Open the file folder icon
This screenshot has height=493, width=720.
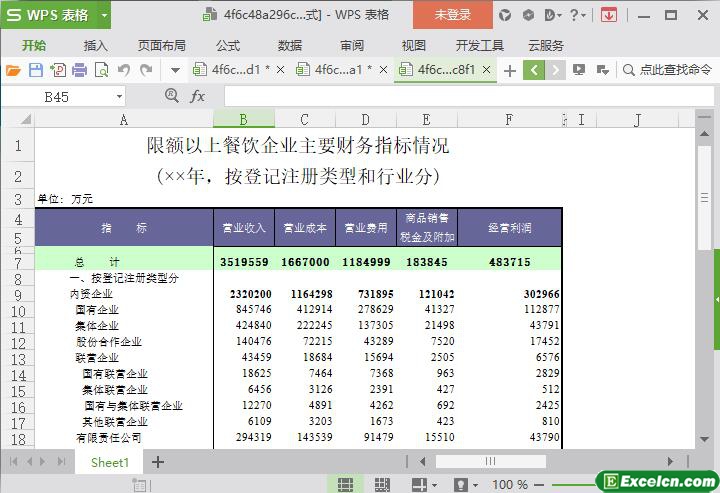point(13,70)
